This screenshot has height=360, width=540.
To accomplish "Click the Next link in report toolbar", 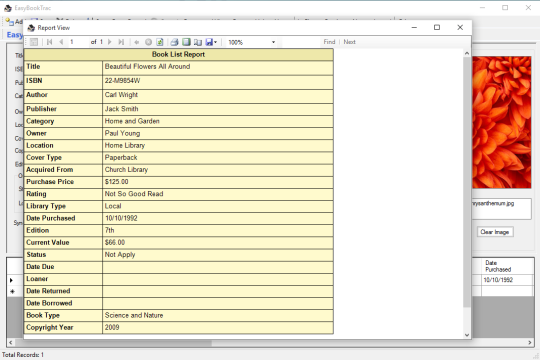I will [349, 42].
